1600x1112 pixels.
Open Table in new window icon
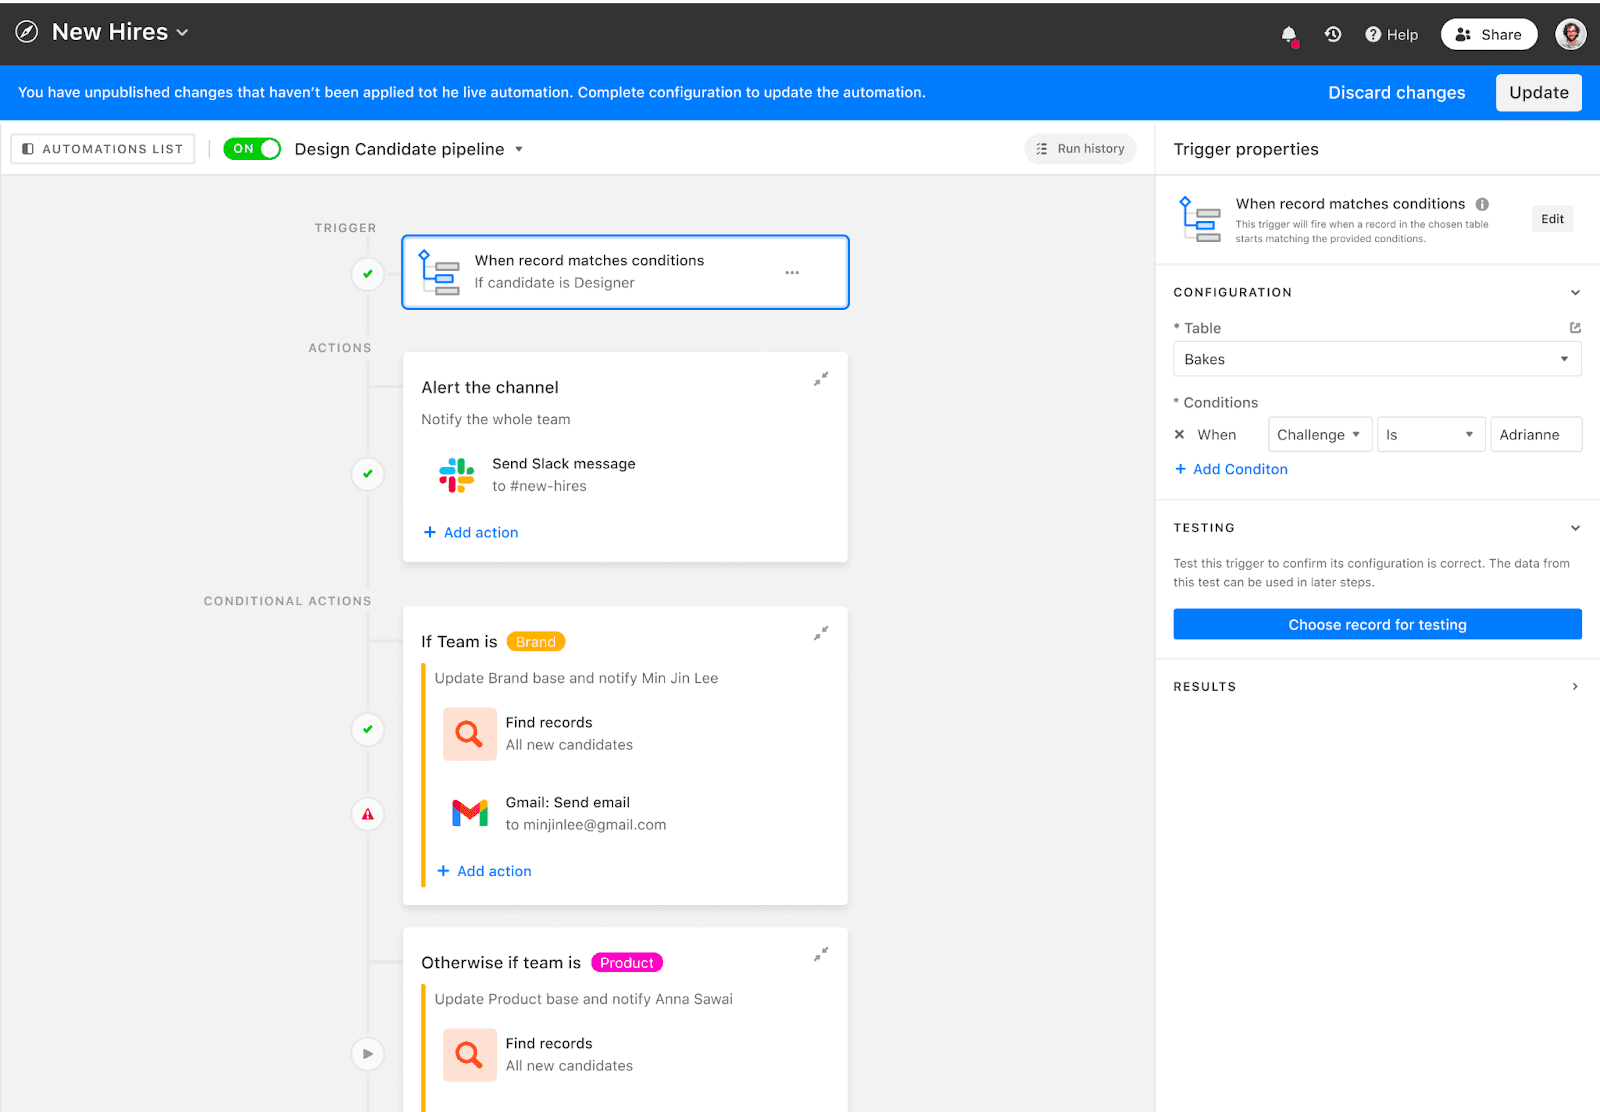tap(1575, 328)
